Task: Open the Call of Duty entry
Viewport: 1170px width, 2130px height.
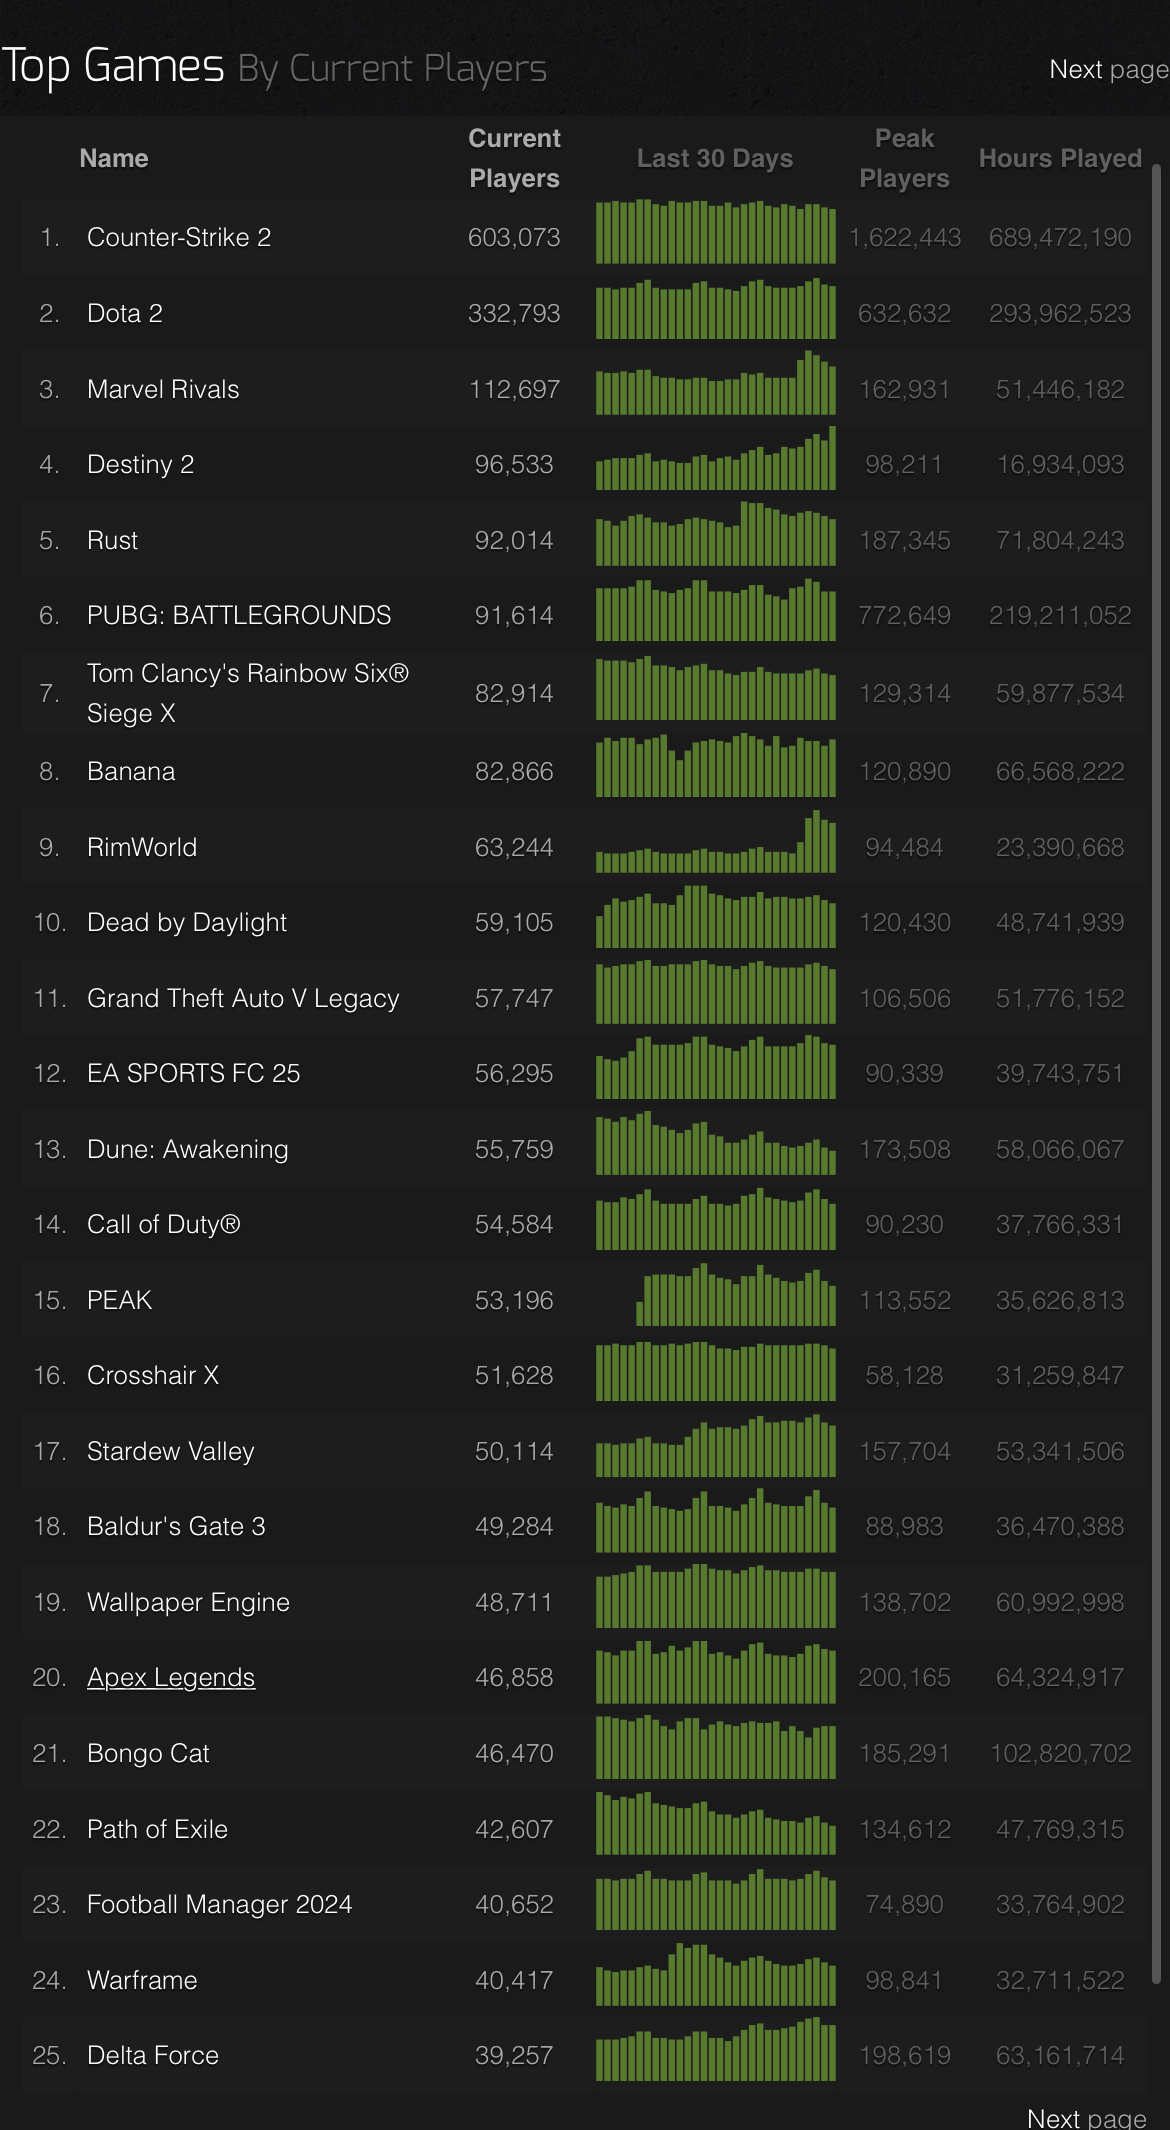Action: click(x=164, y=1224)
